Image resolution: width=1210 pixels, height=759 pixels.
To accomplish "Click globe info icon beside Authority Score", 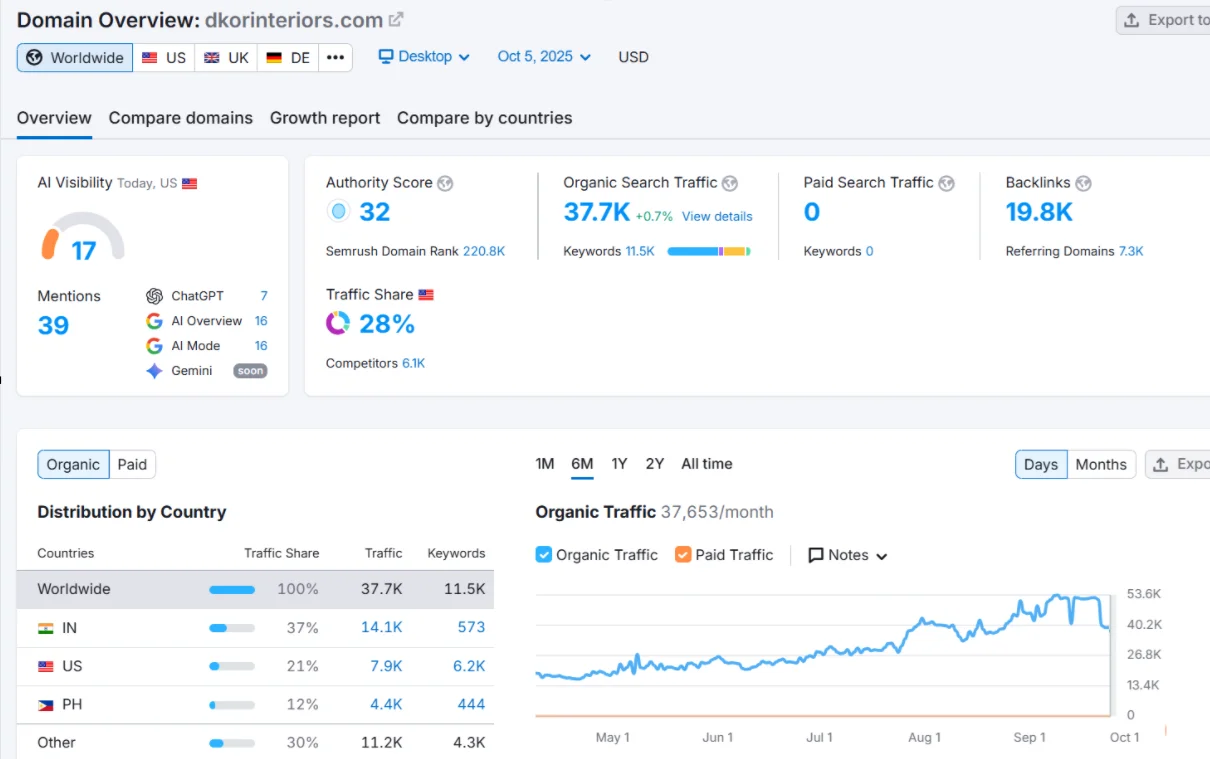I will pyautogui.click(x=445, y=183).
